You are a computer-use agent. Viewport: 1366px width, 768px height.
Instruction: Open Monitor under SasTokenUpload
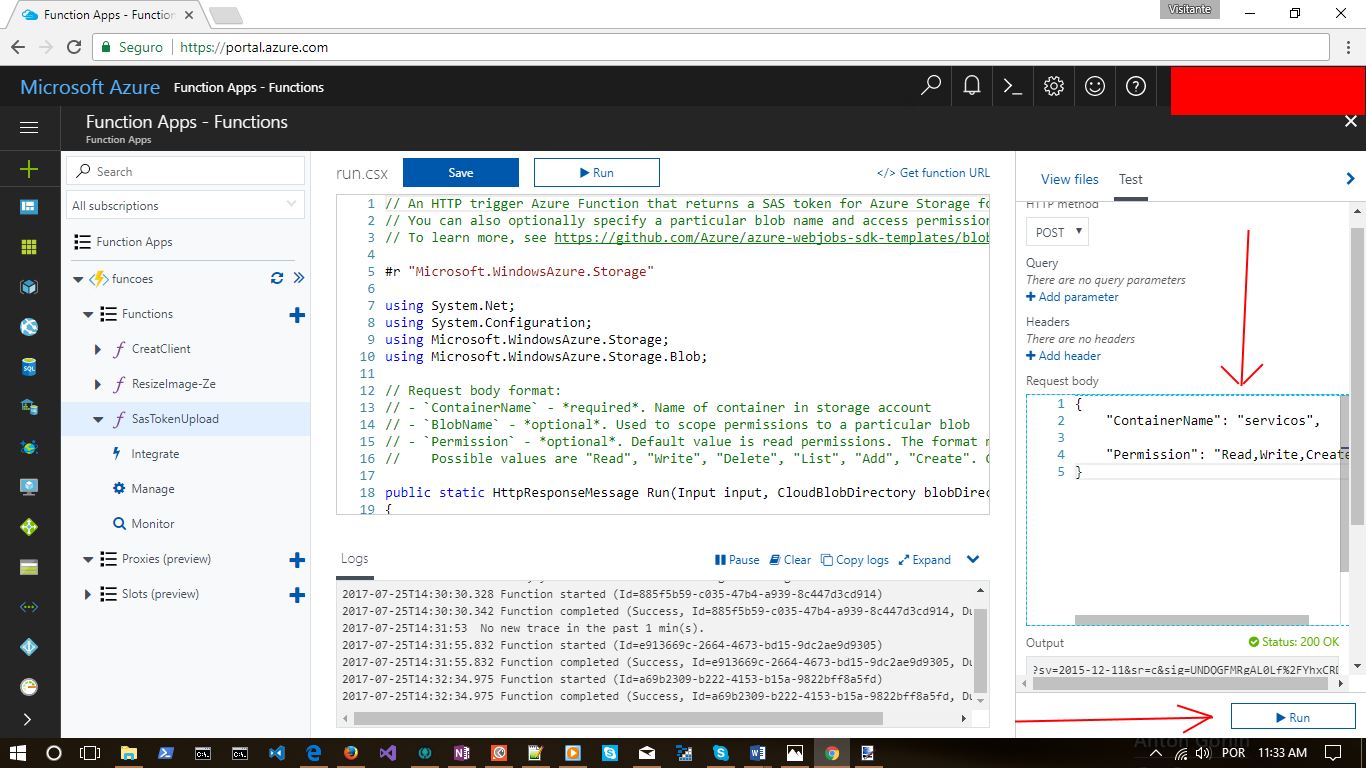pyautogui.click(x=152, y=524)
